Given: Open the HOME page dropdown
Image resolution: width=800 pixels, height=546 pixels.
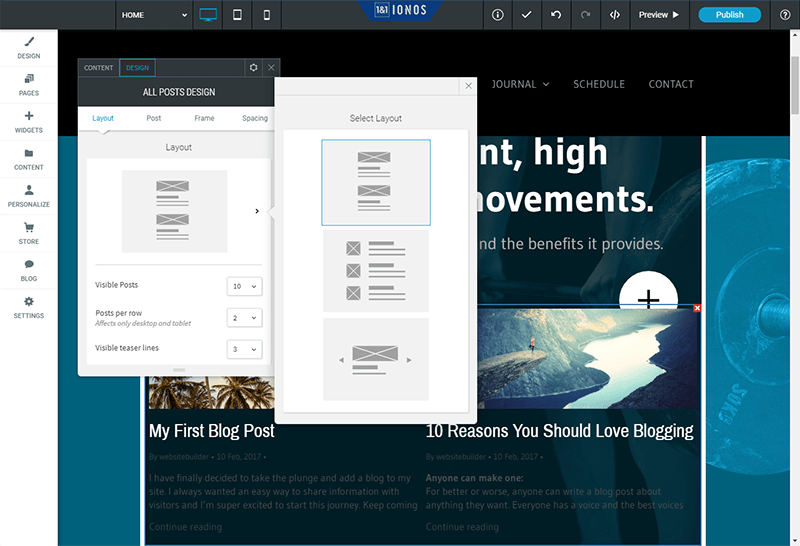Looking at the screenshot, I should tap(154, 15).
